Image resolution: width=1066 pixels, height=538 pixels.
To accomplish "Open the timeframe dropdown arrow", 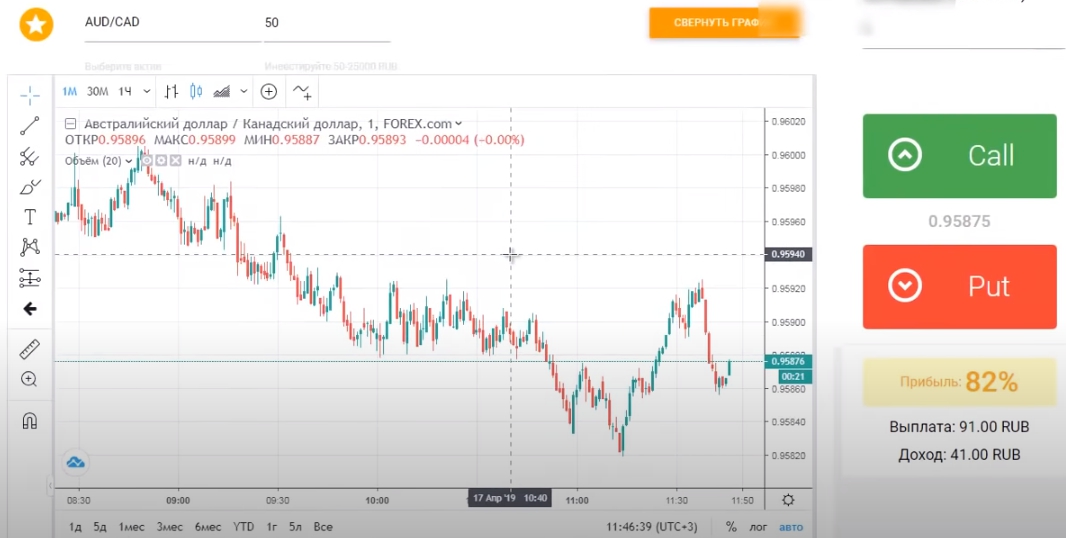I will pyautogui.click(x=146, y=91).
